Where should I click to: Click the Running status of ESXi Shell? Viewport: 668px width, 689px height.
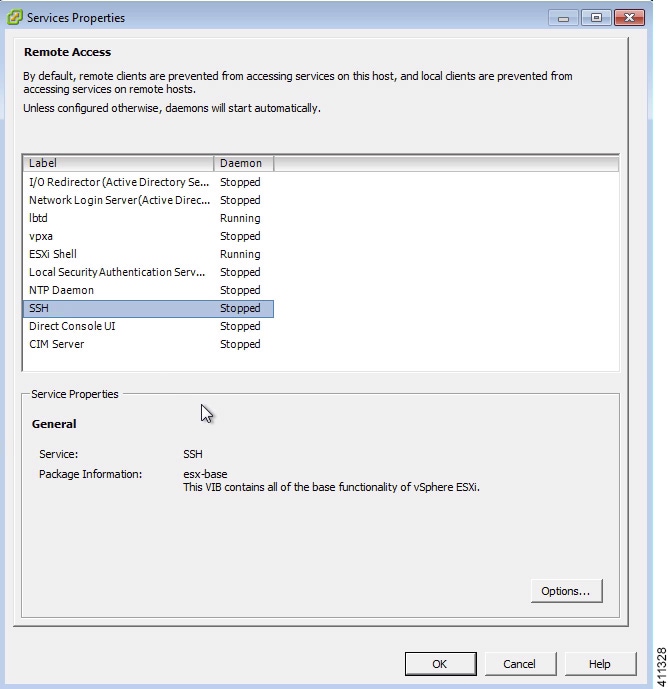240,254
